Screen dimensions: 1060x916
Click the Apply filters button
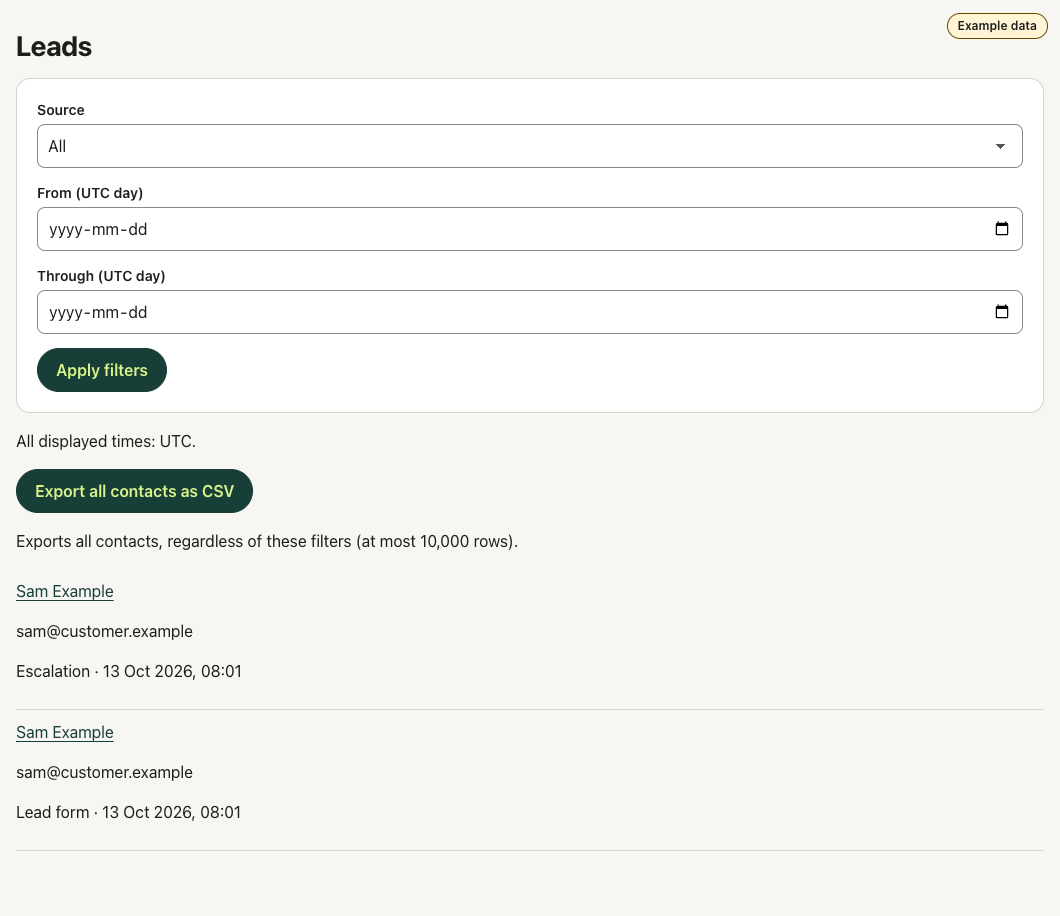click(x=101, y=370)
